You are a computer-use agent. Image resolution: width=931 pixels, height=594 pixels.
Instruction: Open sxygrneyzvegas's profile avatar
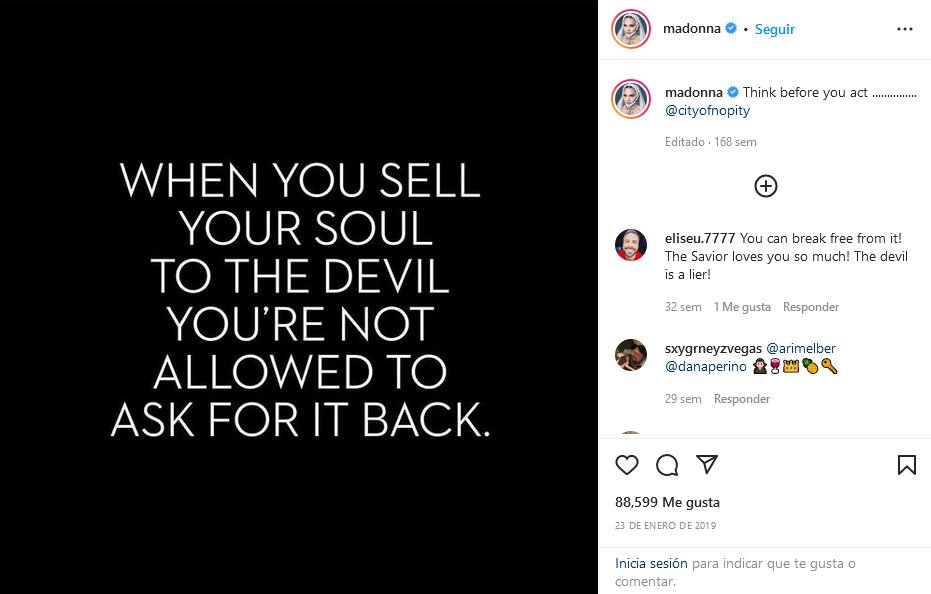[631, 354]
